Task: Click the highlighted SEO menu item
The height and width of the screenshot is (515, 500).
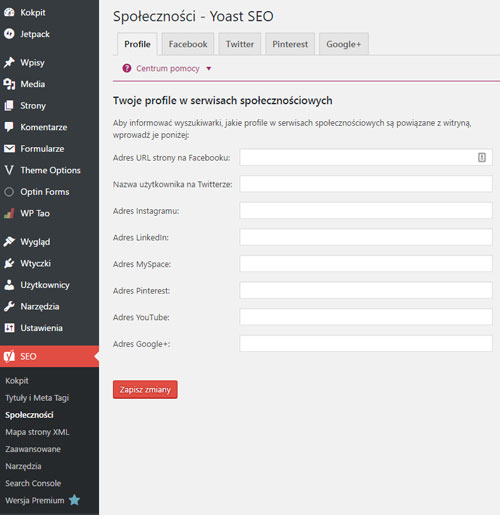Action: coord(49,356)
